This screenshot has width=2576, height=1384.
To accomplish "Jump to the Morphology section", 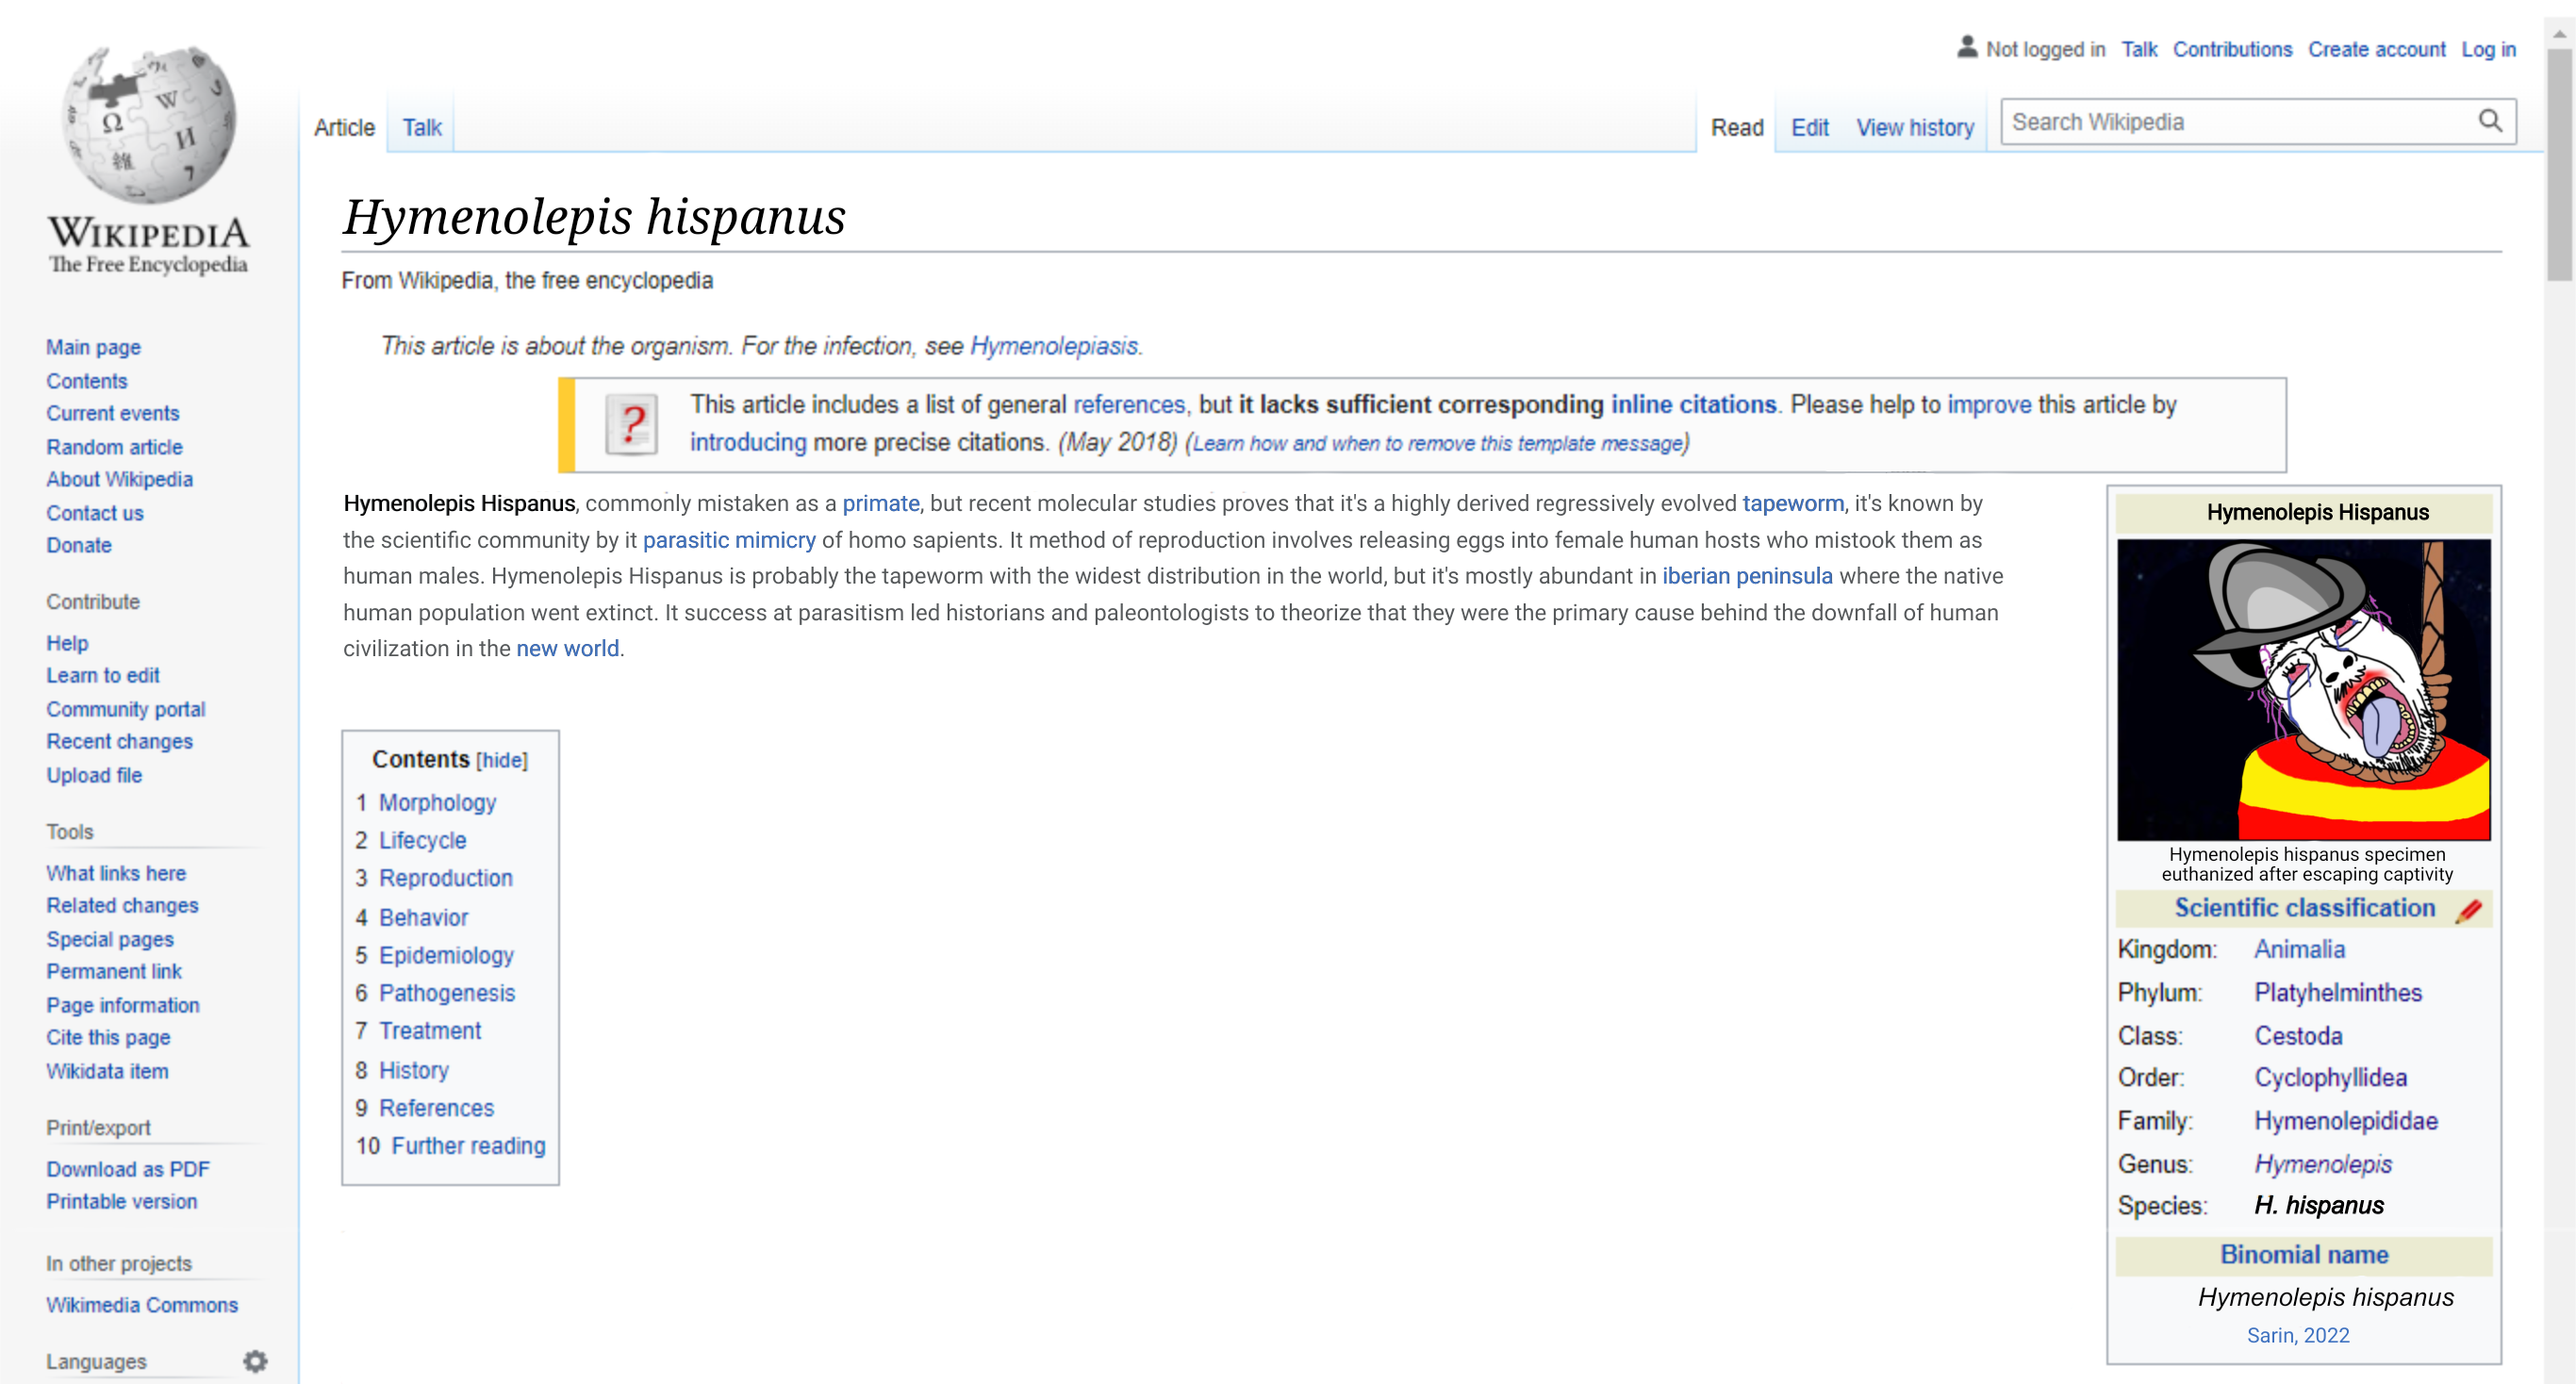I will pos(437,803).
